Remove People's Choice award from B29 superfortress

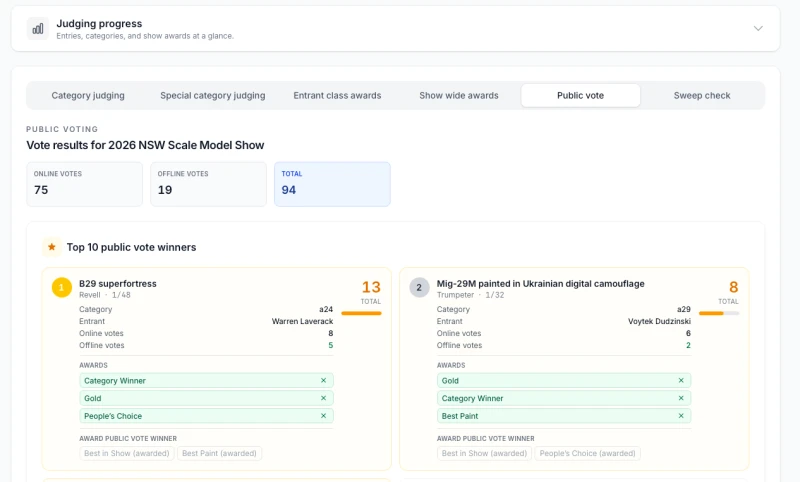coord(323,416)
